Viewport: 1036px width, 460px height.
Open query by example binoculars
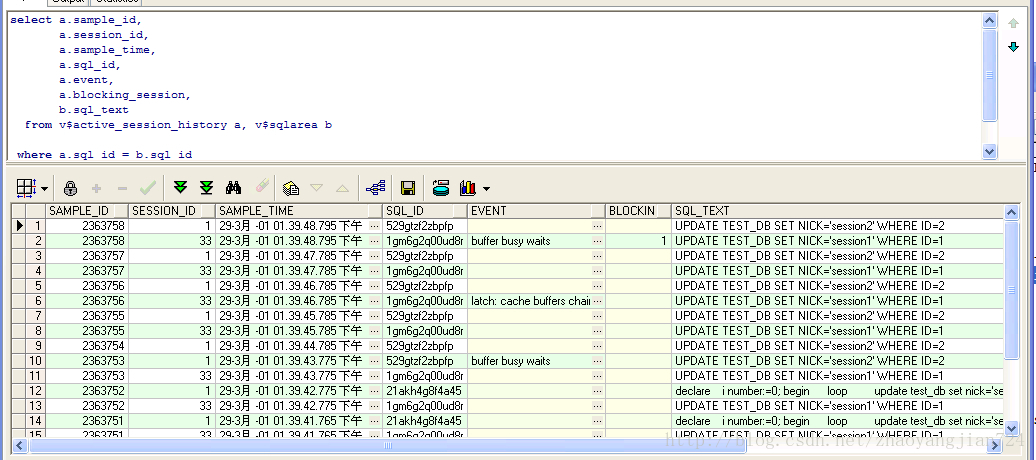point(233,188)
